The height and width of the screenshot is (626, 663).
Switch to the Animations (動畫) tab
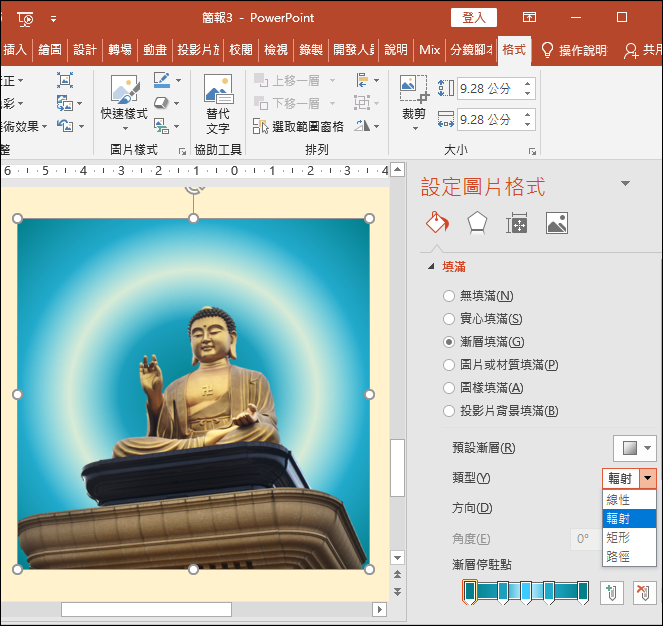tap(155, 50)
